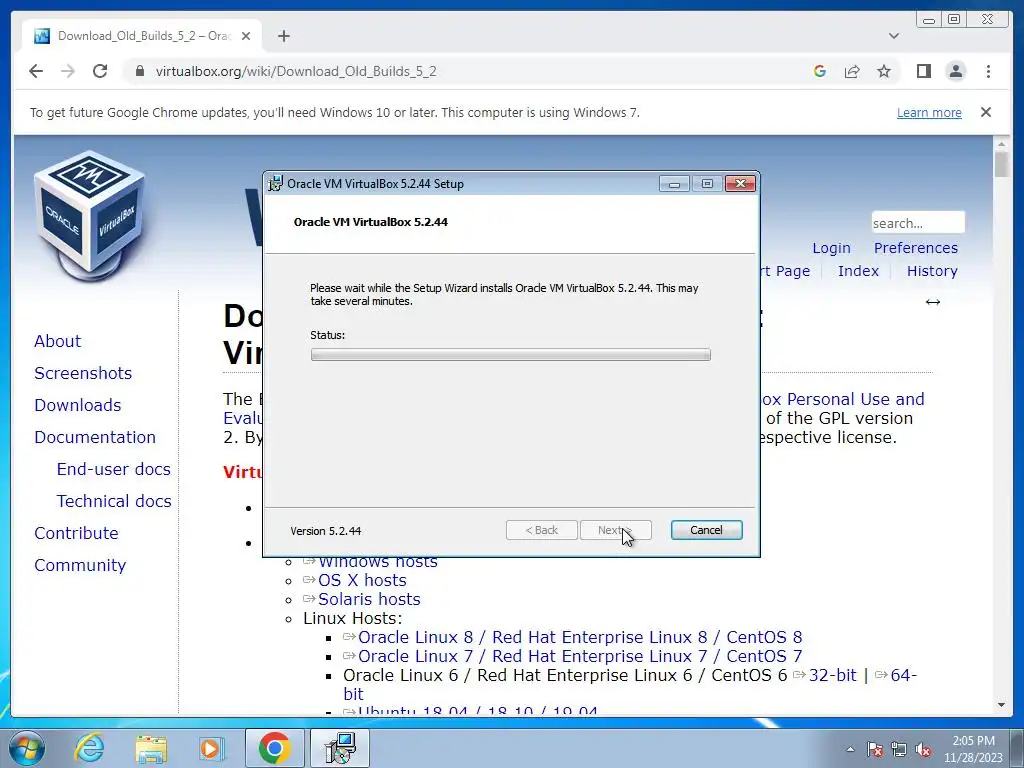
Task: Open Windows Explorer from taskbar
Action: 151,748
